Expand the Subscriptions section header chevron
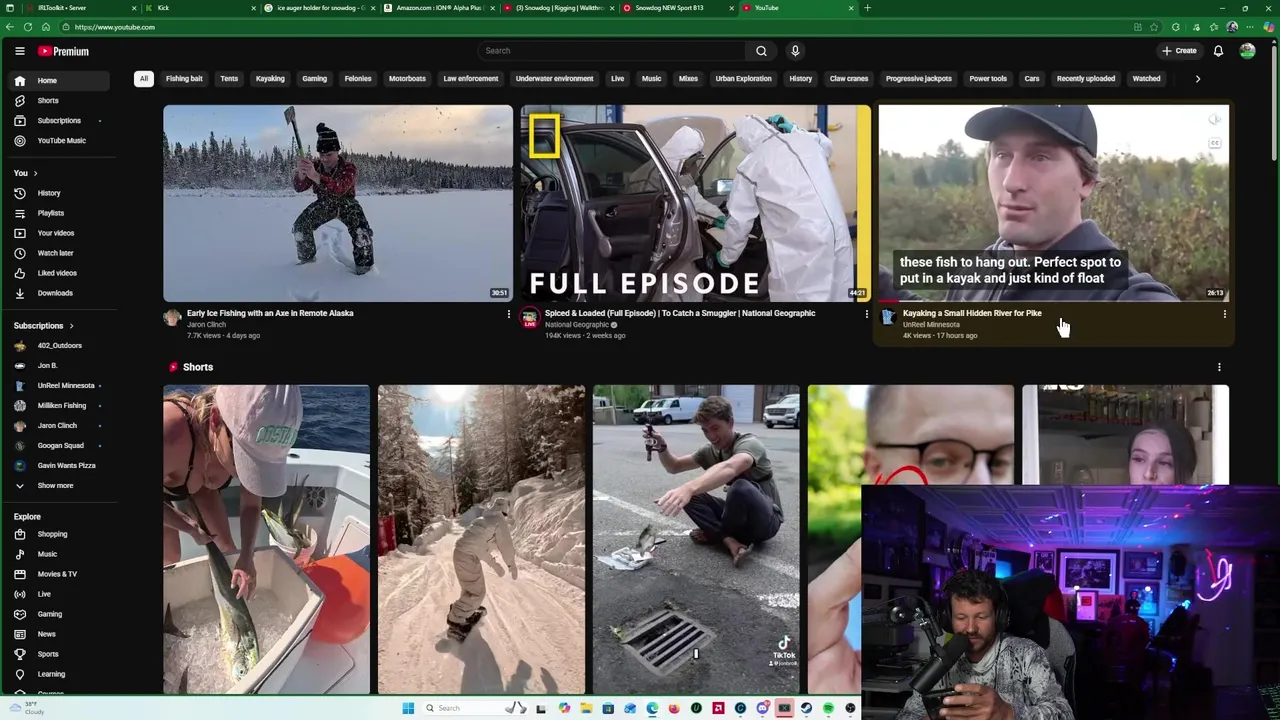Image resolution: width=1280 pixels, height=720 pixels. click(71, 326)
